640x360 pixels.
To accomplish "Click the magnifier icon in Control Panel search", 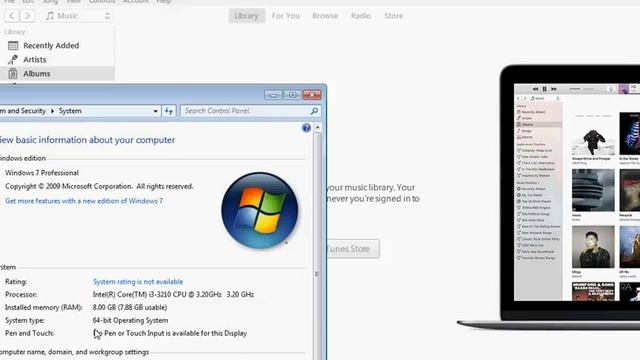I will (x=314, y=111).
